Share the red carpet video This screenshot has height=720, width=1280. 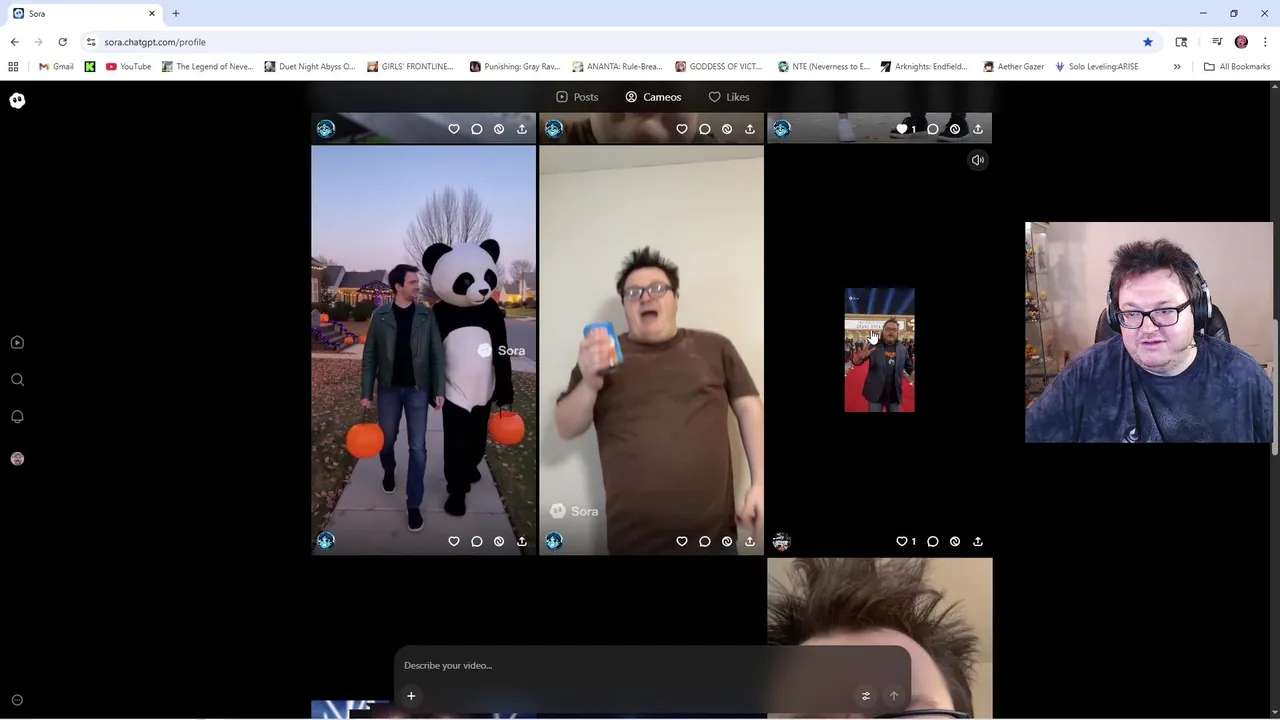pos(978,541)
